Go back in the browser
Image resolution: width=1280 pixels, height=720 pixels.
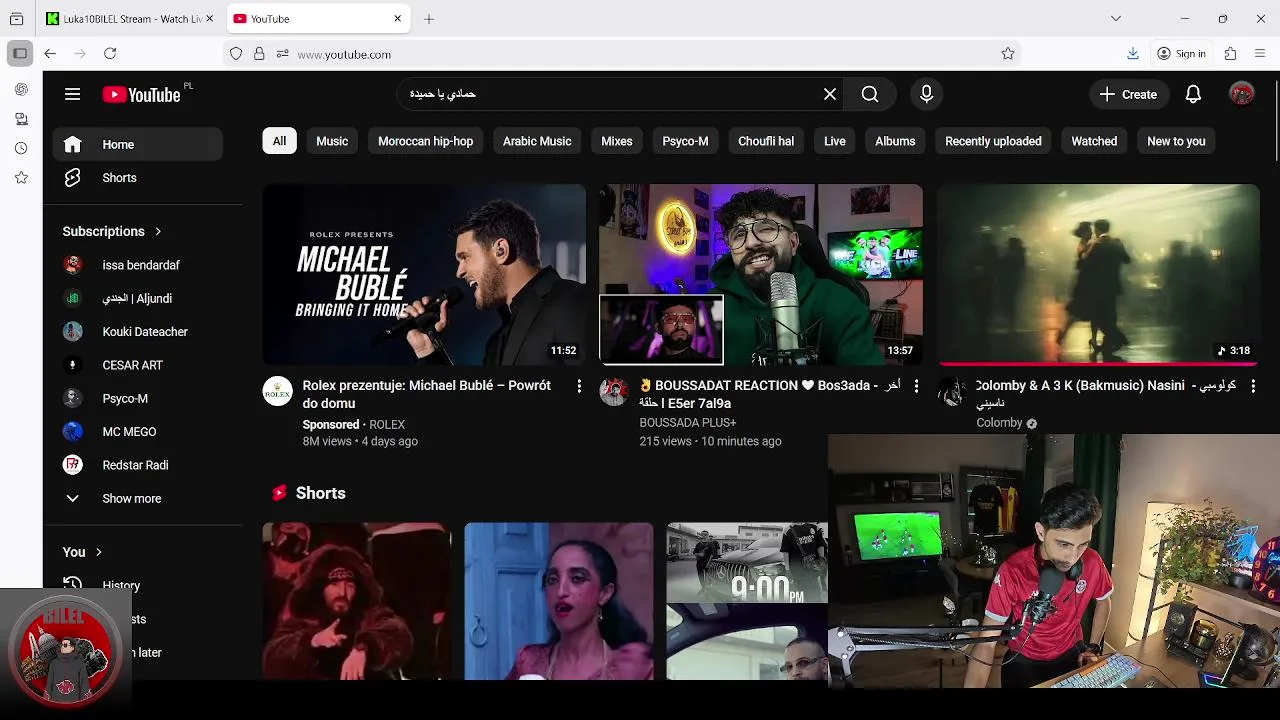[50, 54]
